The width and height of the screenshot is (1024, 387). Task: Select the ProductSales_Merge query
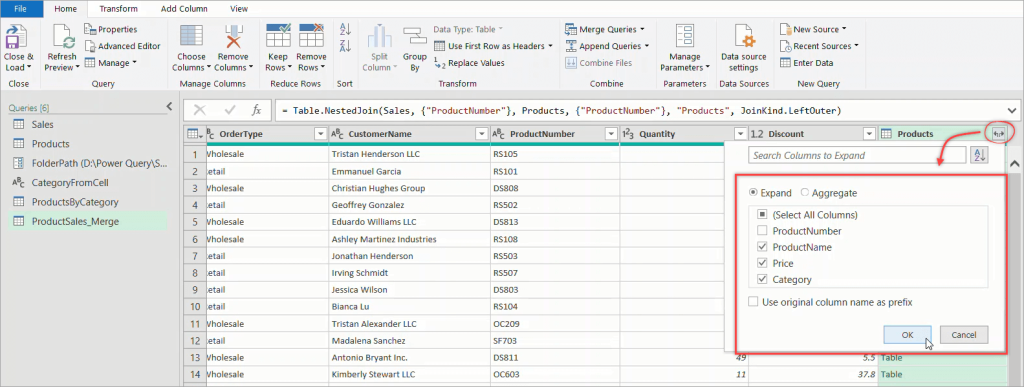click(87, 222)
